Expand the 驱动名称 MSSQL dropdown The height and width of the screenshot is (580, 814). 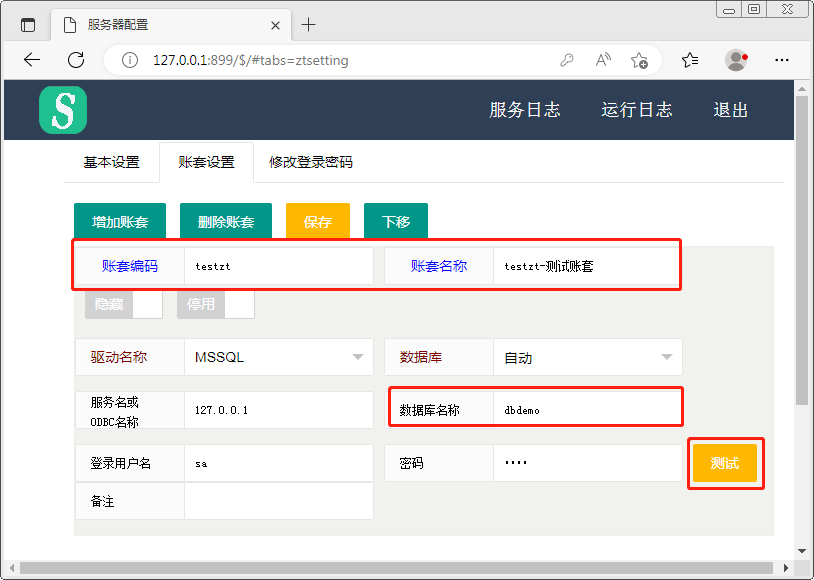point(357,357)
